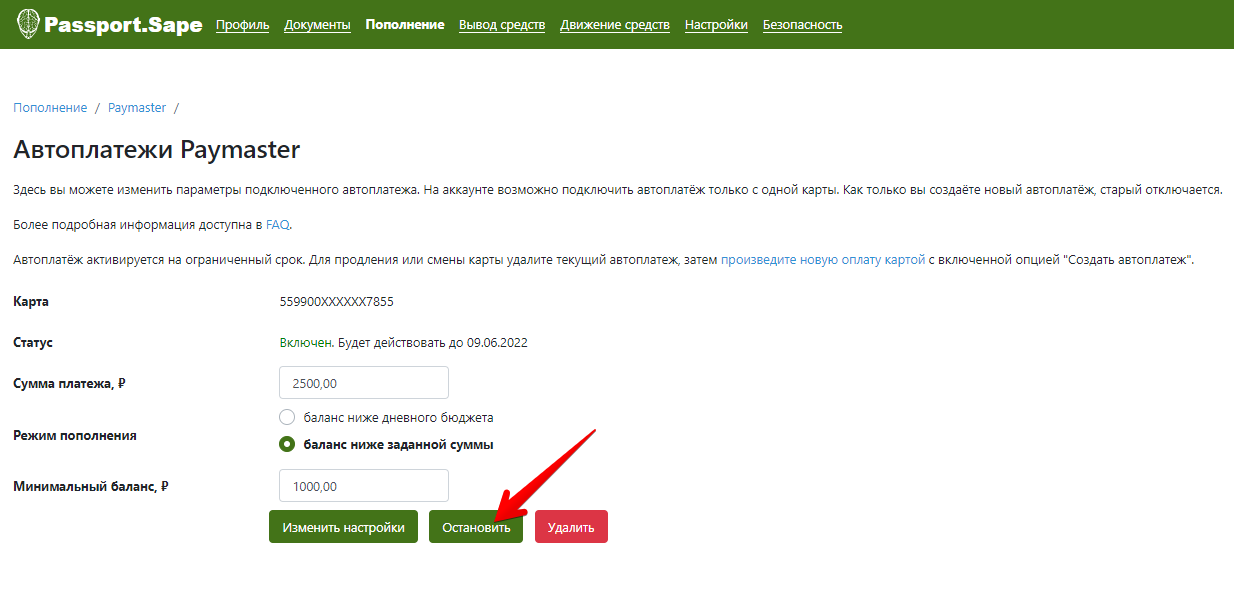Open the Настройки menu item
The height and width of the screenshot is (615, 1234).
[x=716, y=25]
